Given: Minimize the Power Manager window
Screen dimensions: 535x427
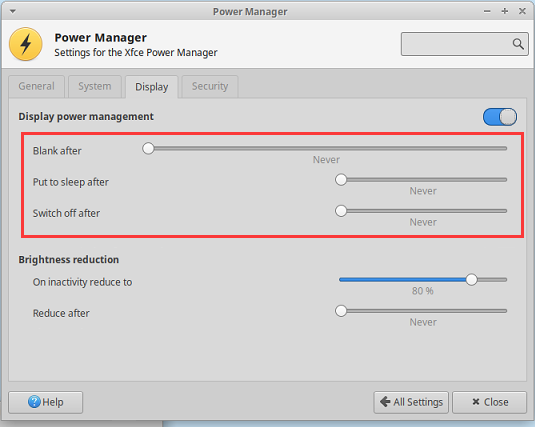Looking at the screenshot, I should click(x=487, y=12).
